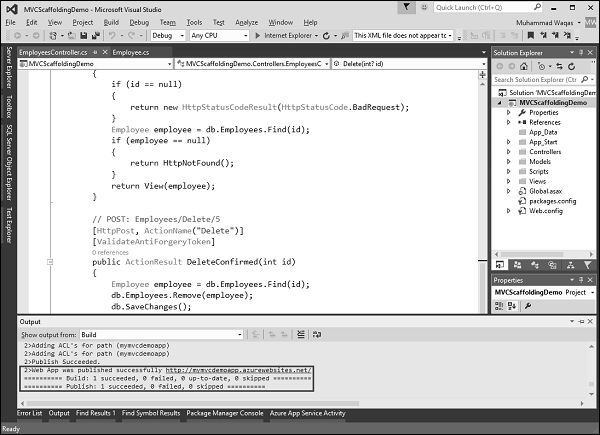Image resolution: width=600 pixels, height=435 pixels.
Task: Click the Solution Explorer search magnifier icon
Action: tap(584, 80)
